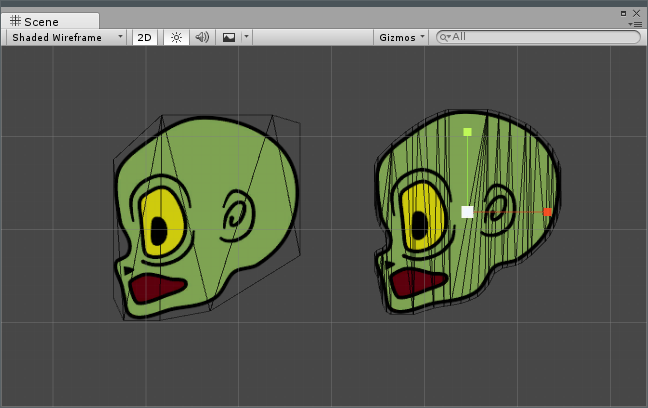Expand the effects options dropdown arrow

coord(246,37)
